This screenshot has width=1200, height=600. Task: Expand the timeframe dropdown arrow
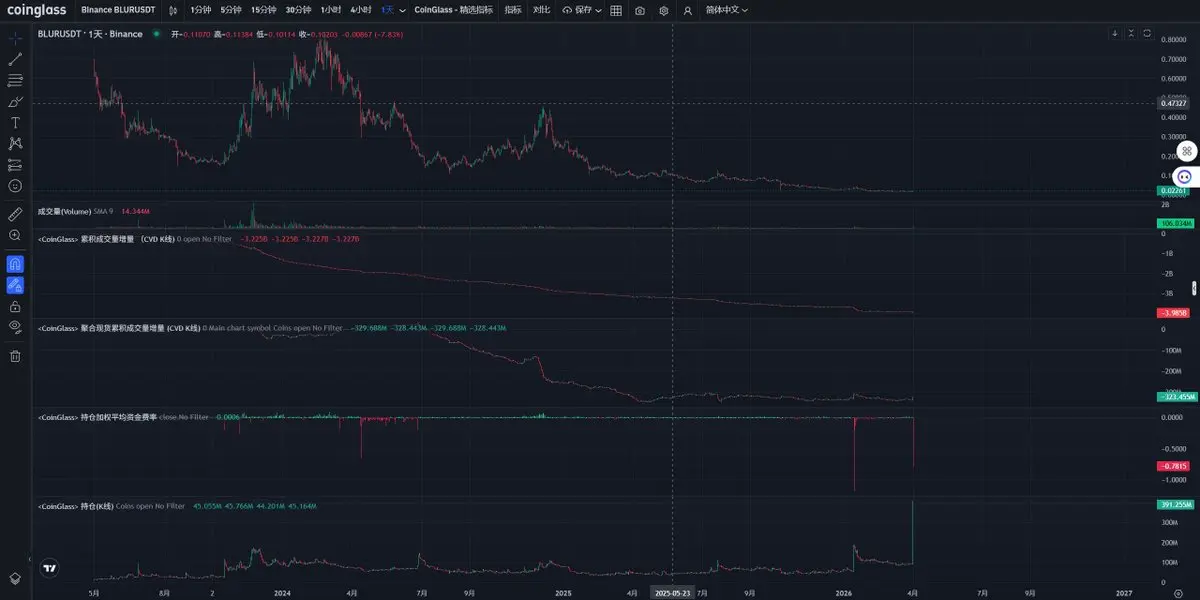tap(402, 10)
